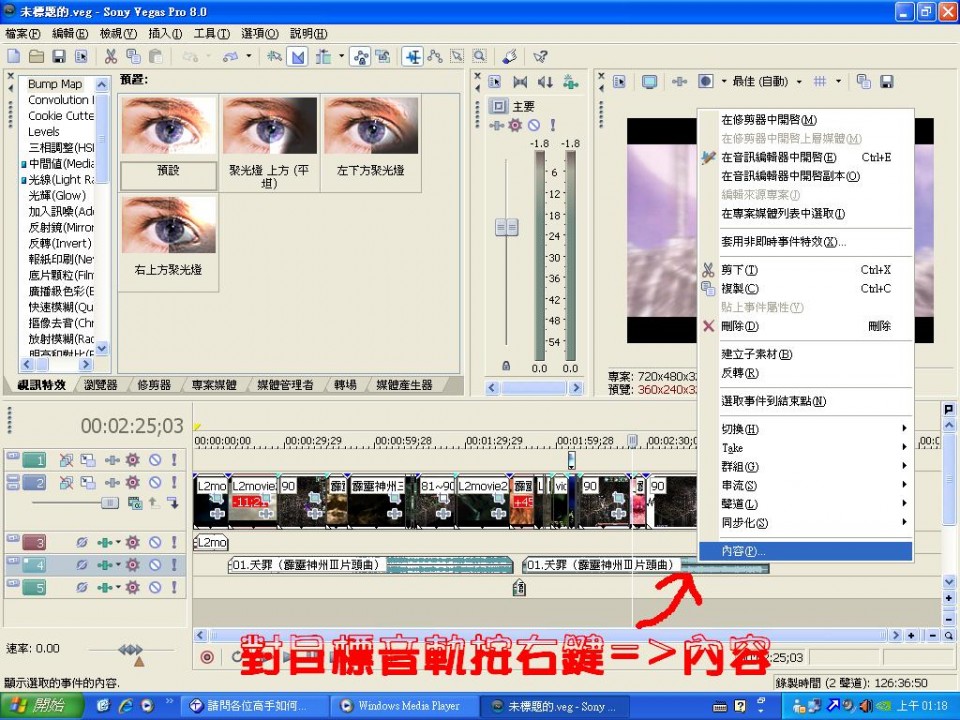Open track 4 FX gear icon
Viewport: 960px width, 720px height.
coord(133,564)
